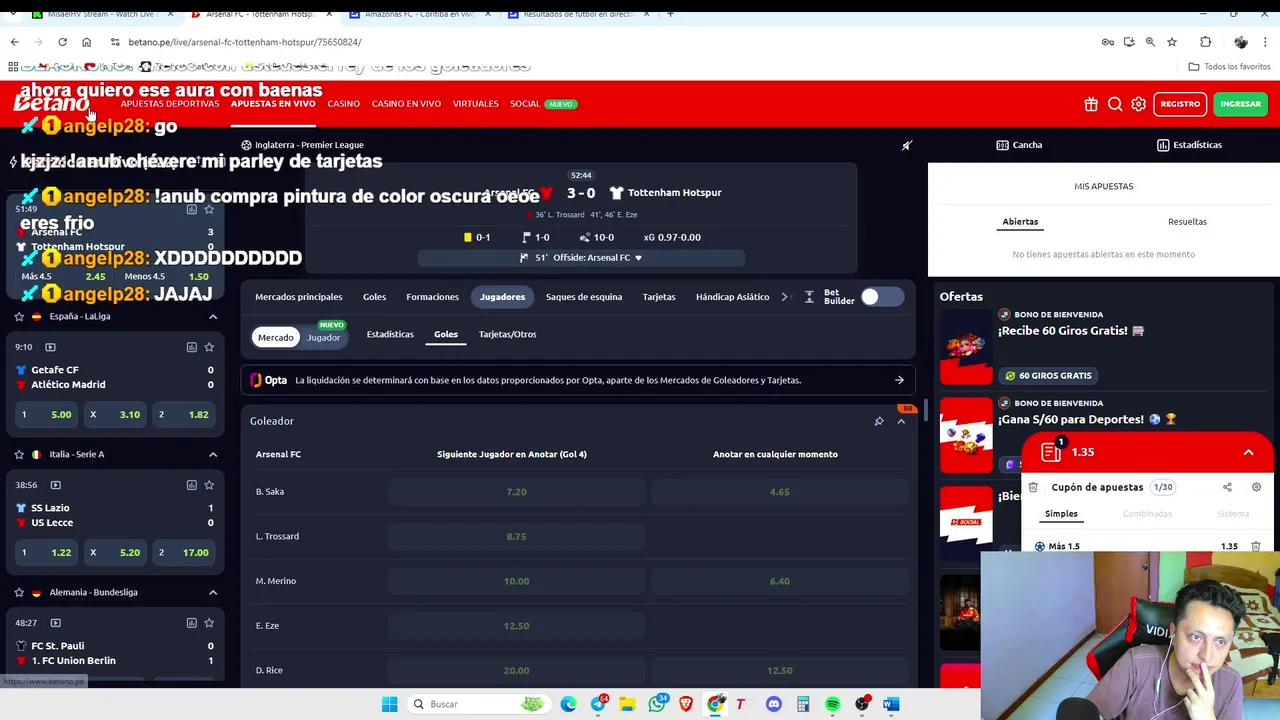
Task: Collapse the Alemania - Bundesliga section
Action: click(212, 592)
